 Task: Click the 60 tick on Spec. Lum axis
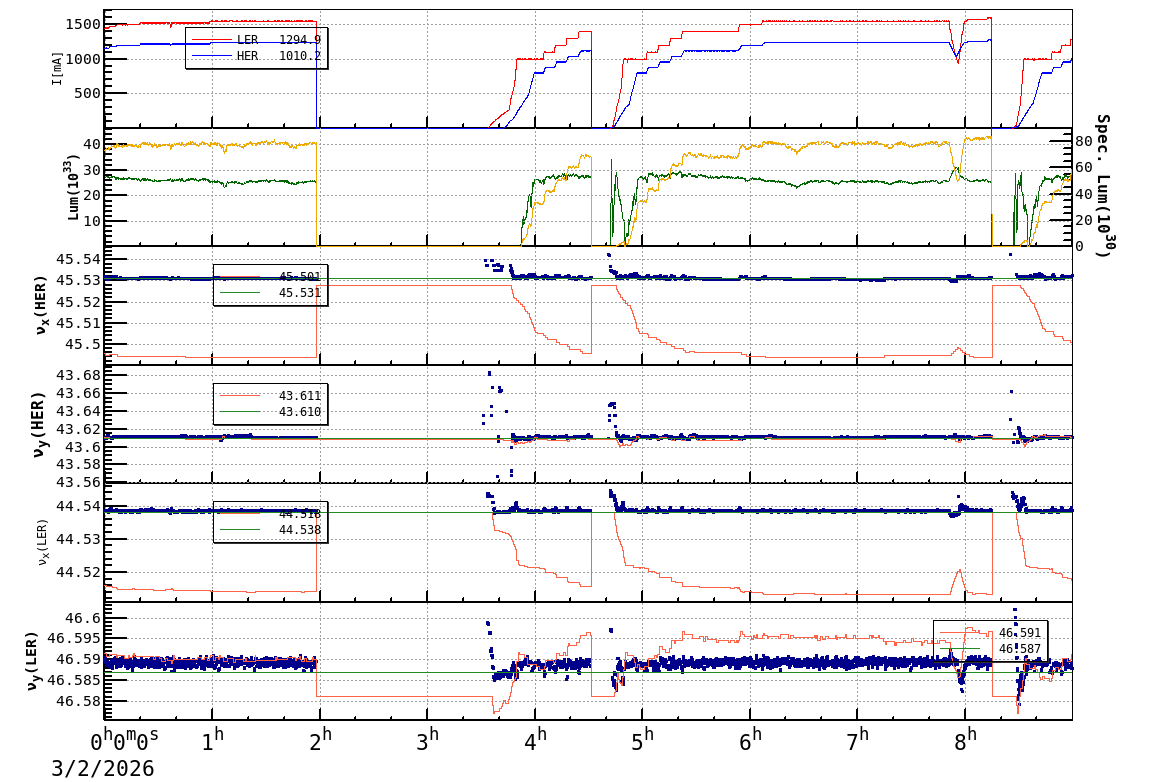coord(1083,168)
